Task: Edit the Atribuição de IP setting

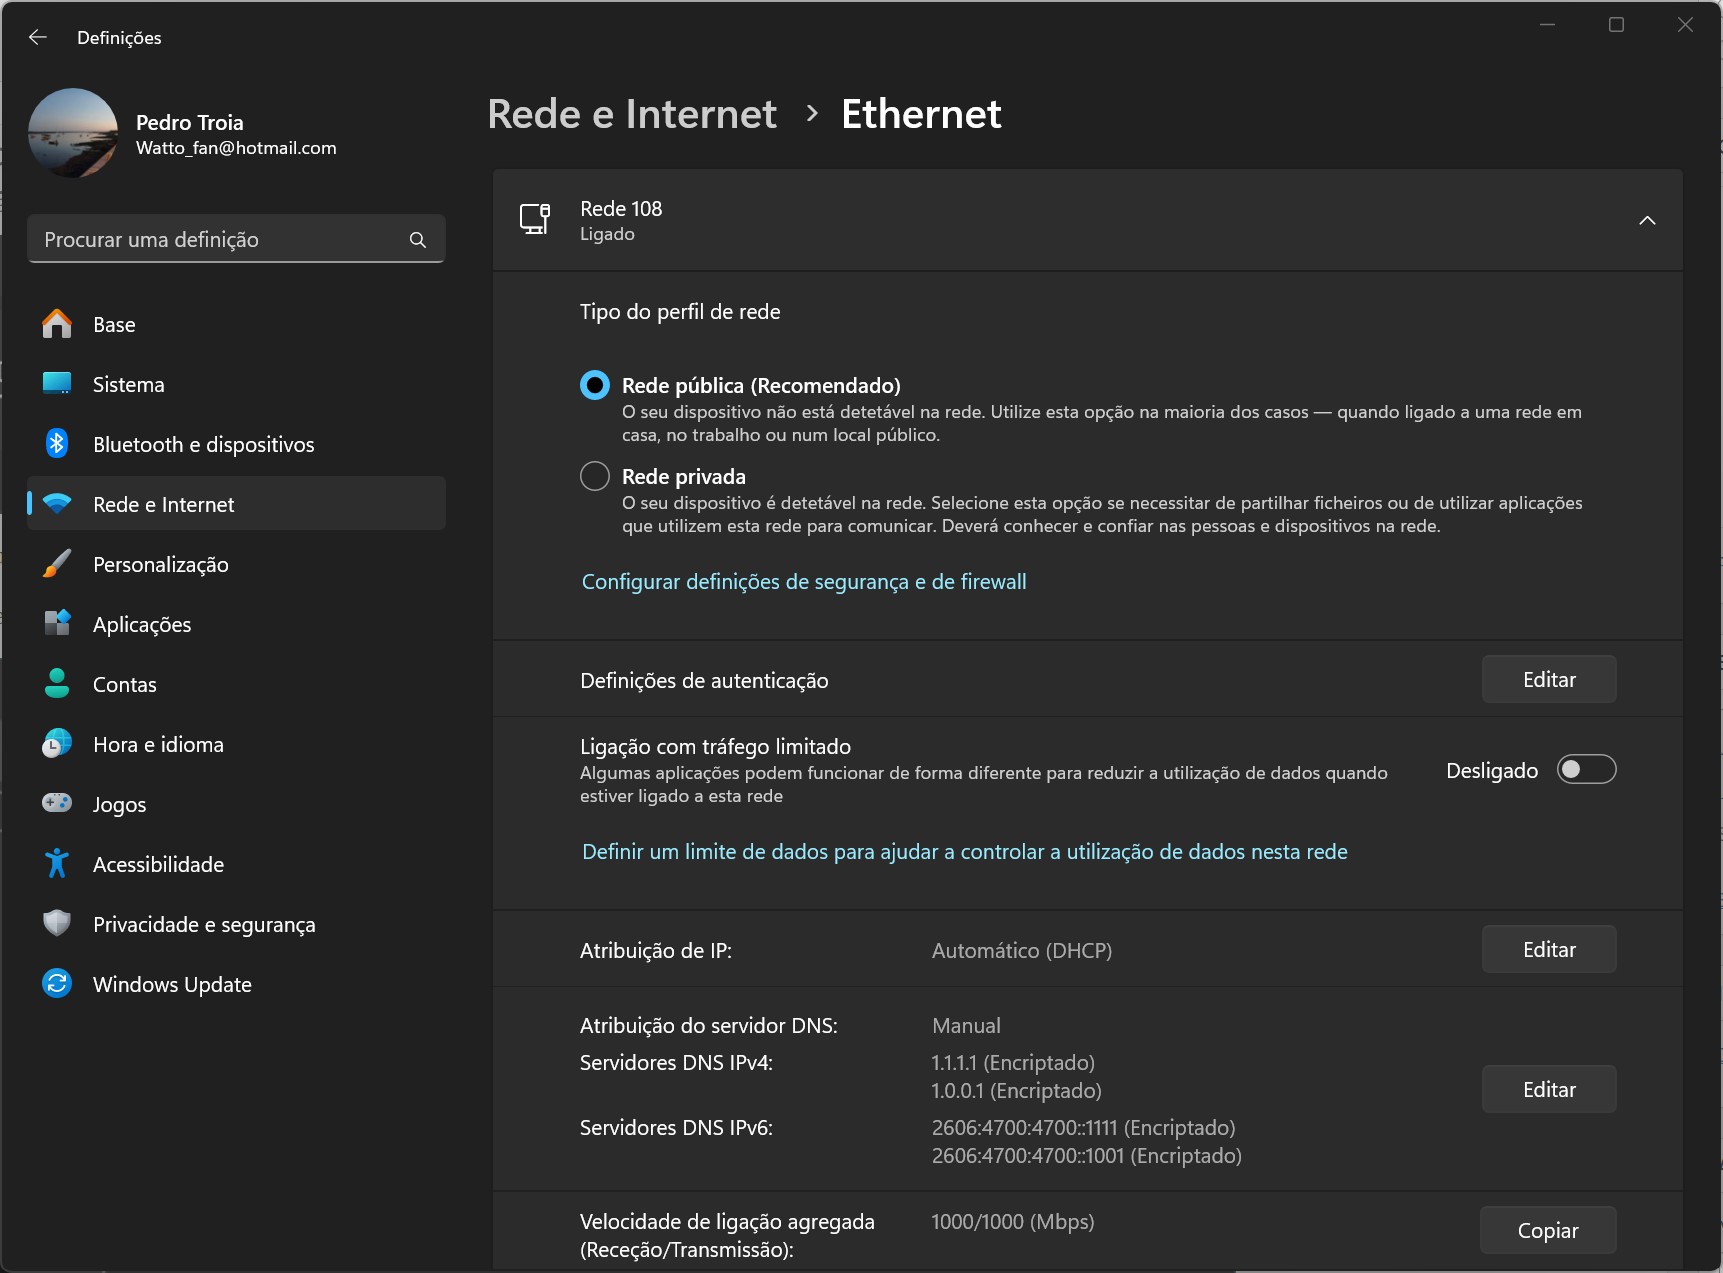Action: pos(1548,950)
